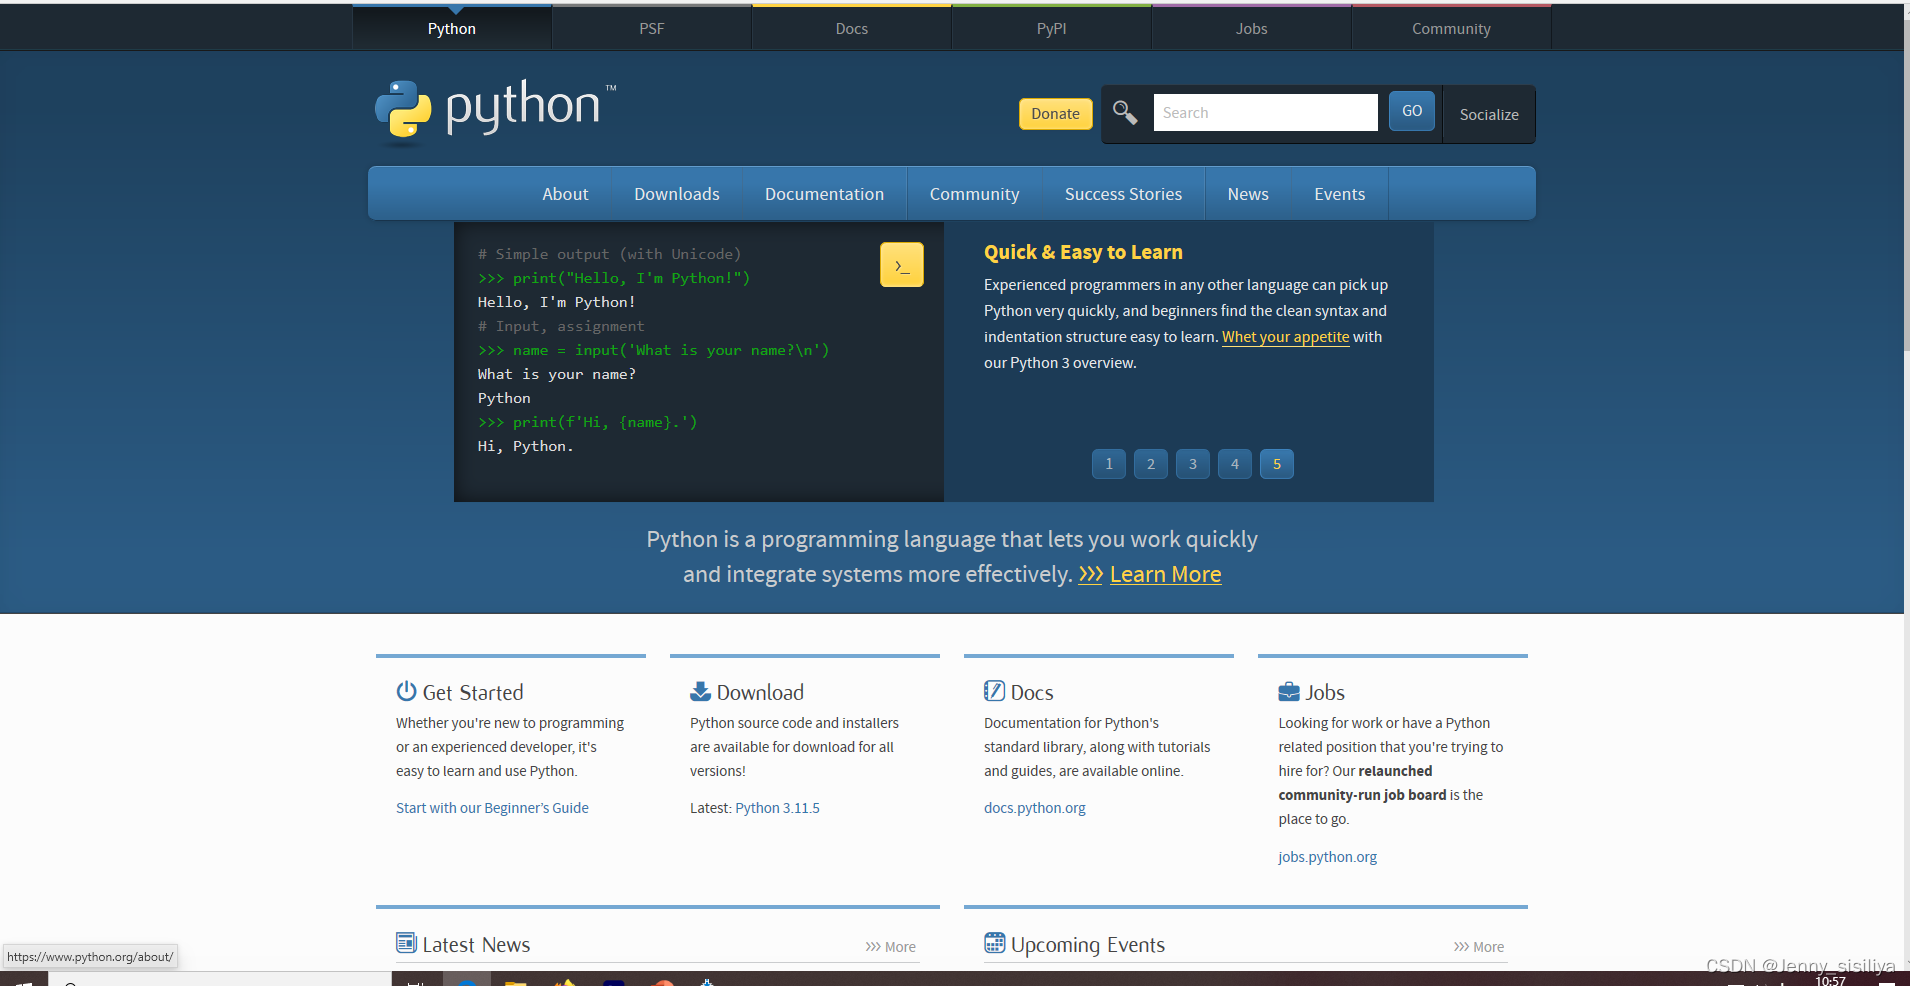Open the Python top tab
This screenshot has width=1910, height=986.
point(452,28)
